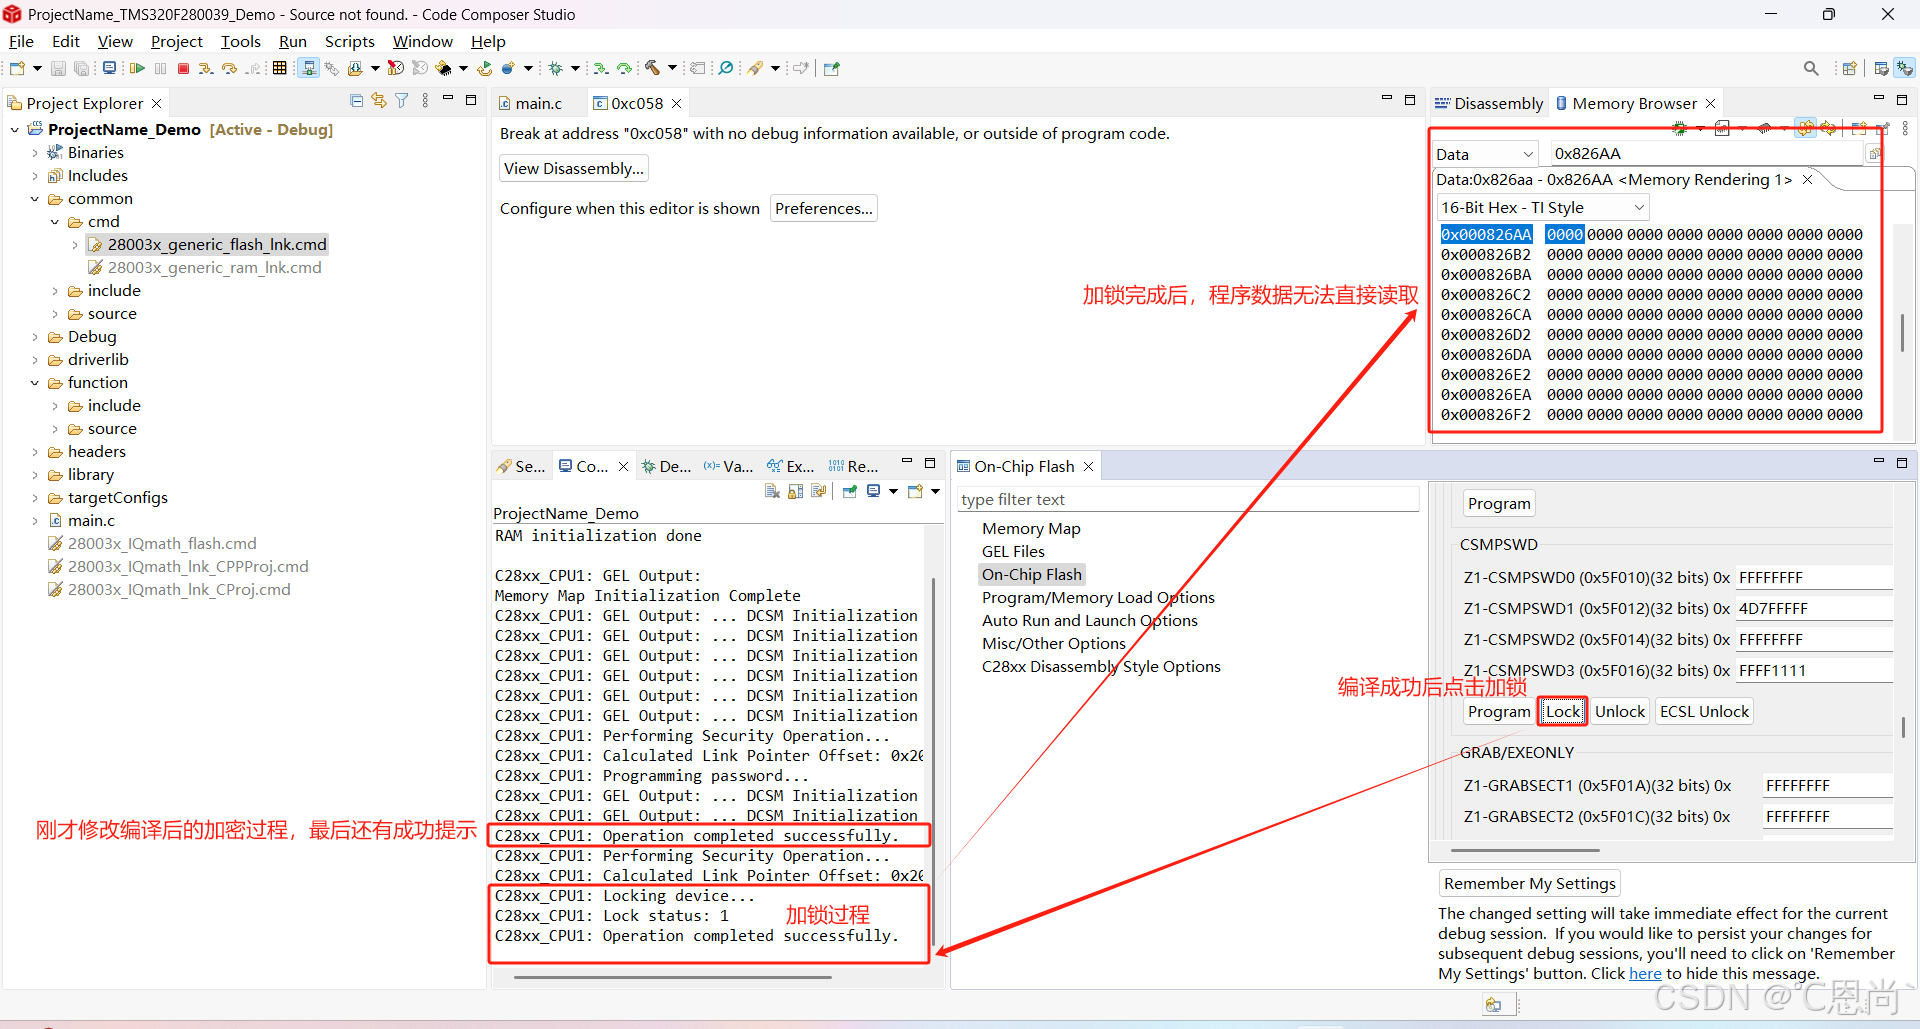This screenshot has height=1029, width=1920.
Task: Click the Step Over toolbar icon
Action: (x=229, y=68)
